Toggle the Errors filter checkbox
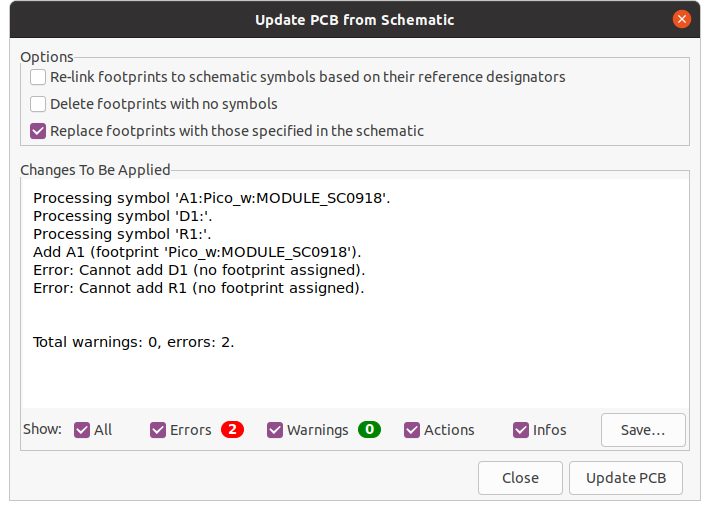710x510 pixels. coord(158,430)
